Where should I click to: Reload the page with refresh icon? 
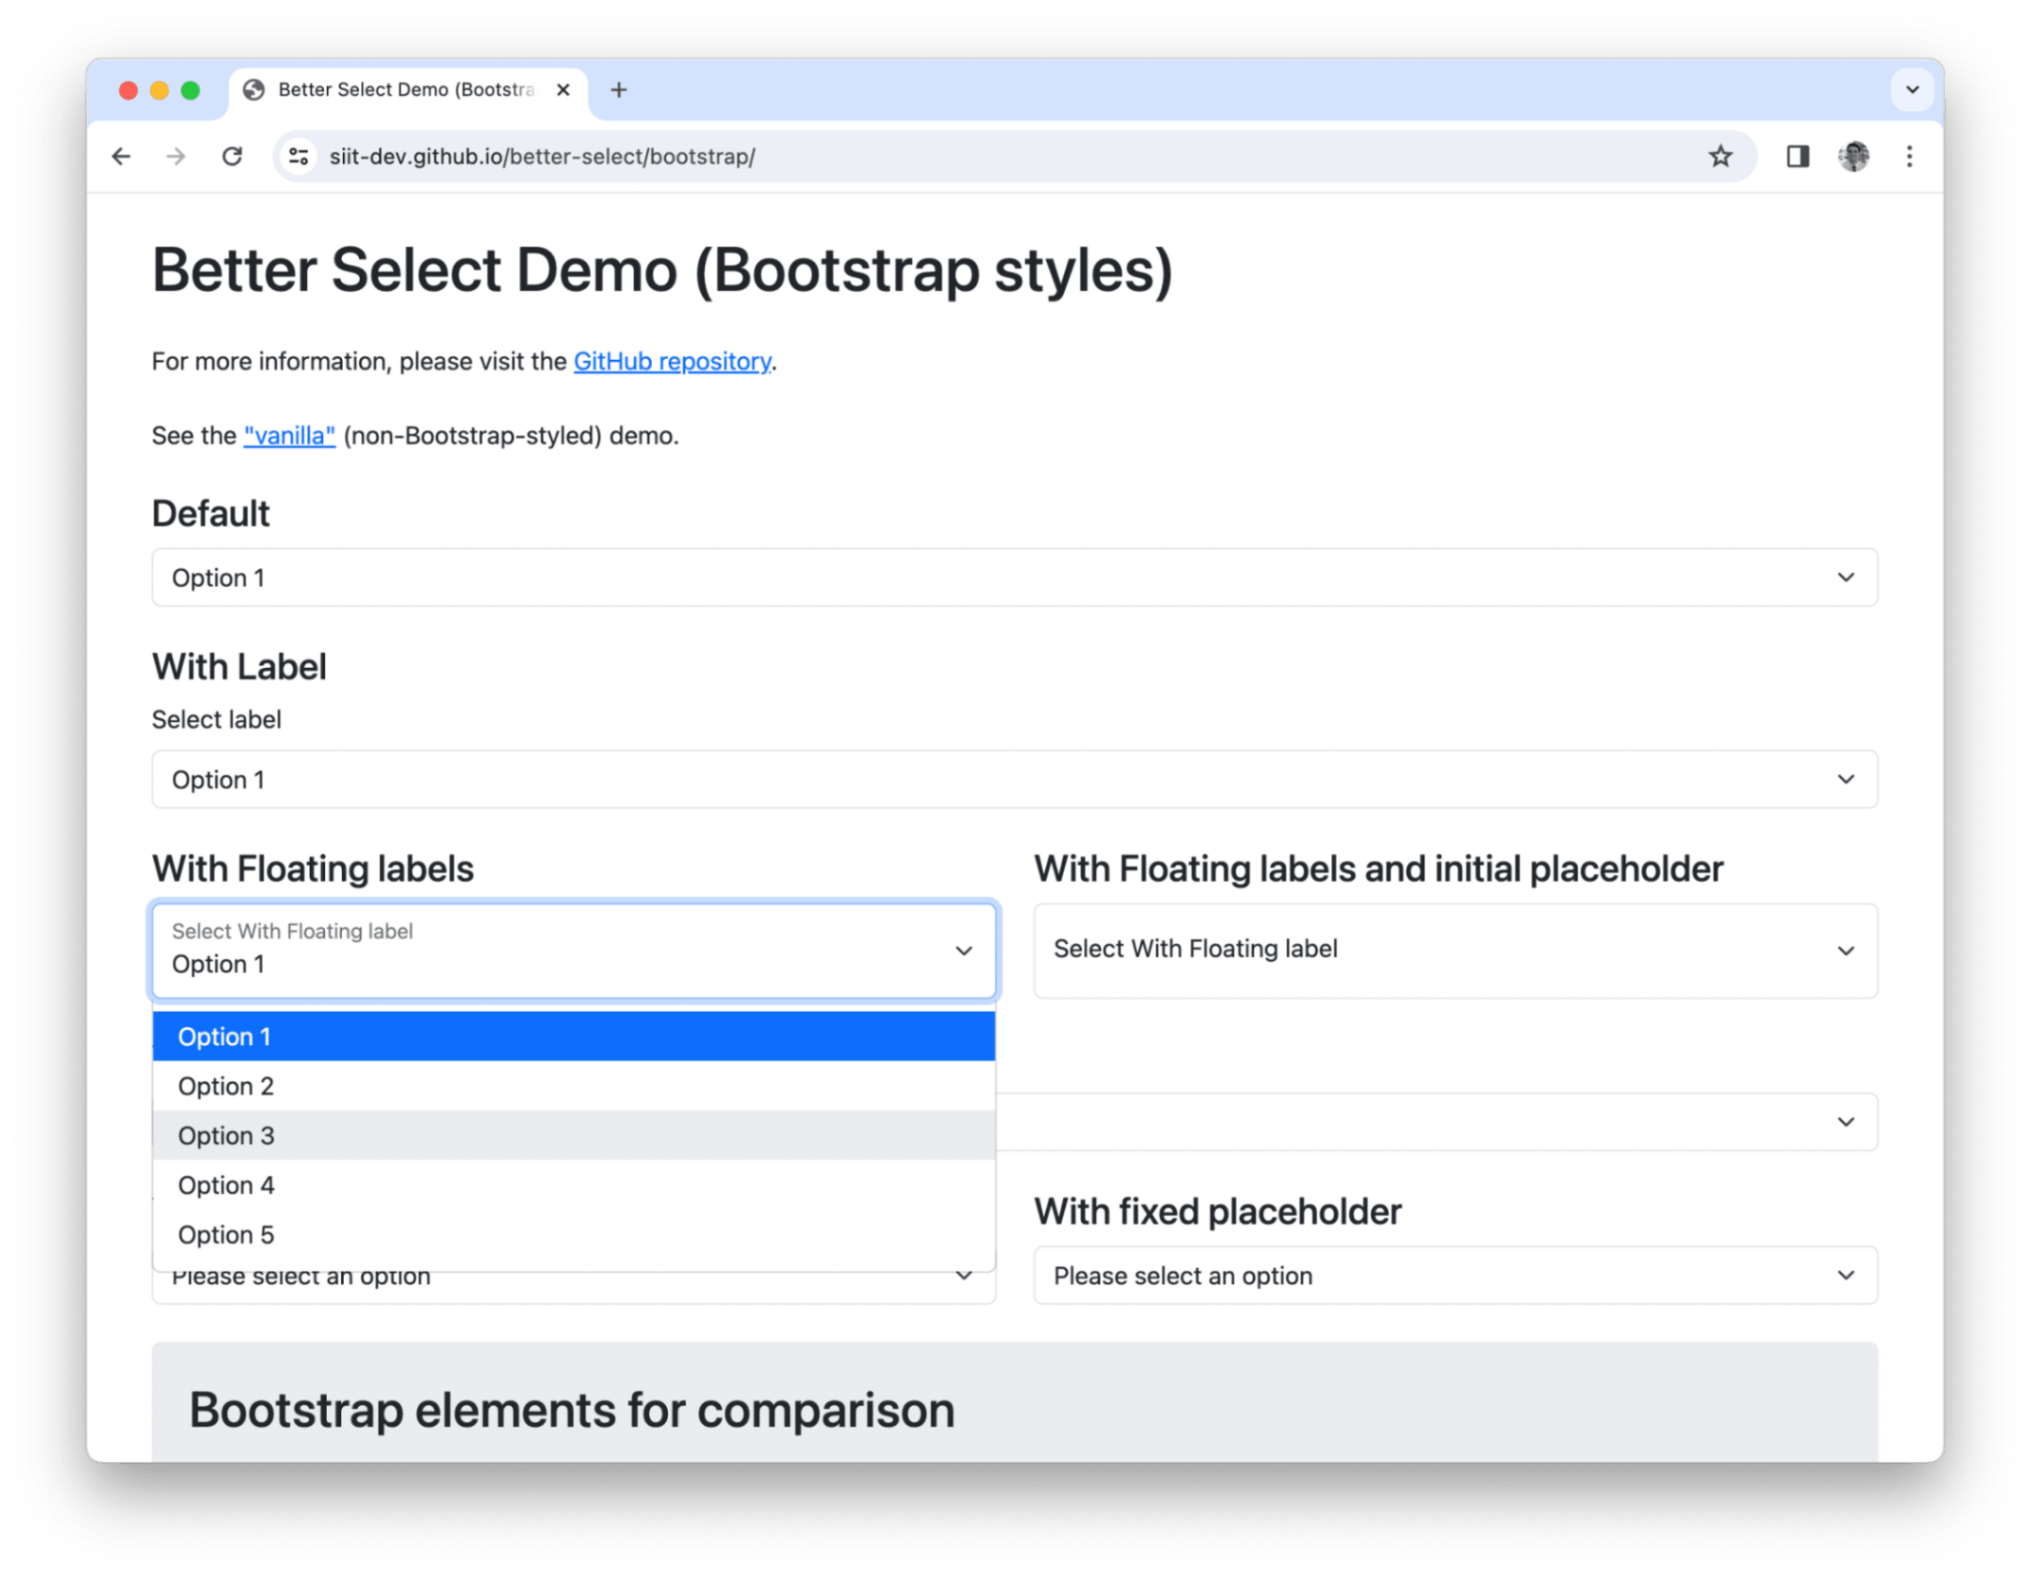click(x=232, y=156)
